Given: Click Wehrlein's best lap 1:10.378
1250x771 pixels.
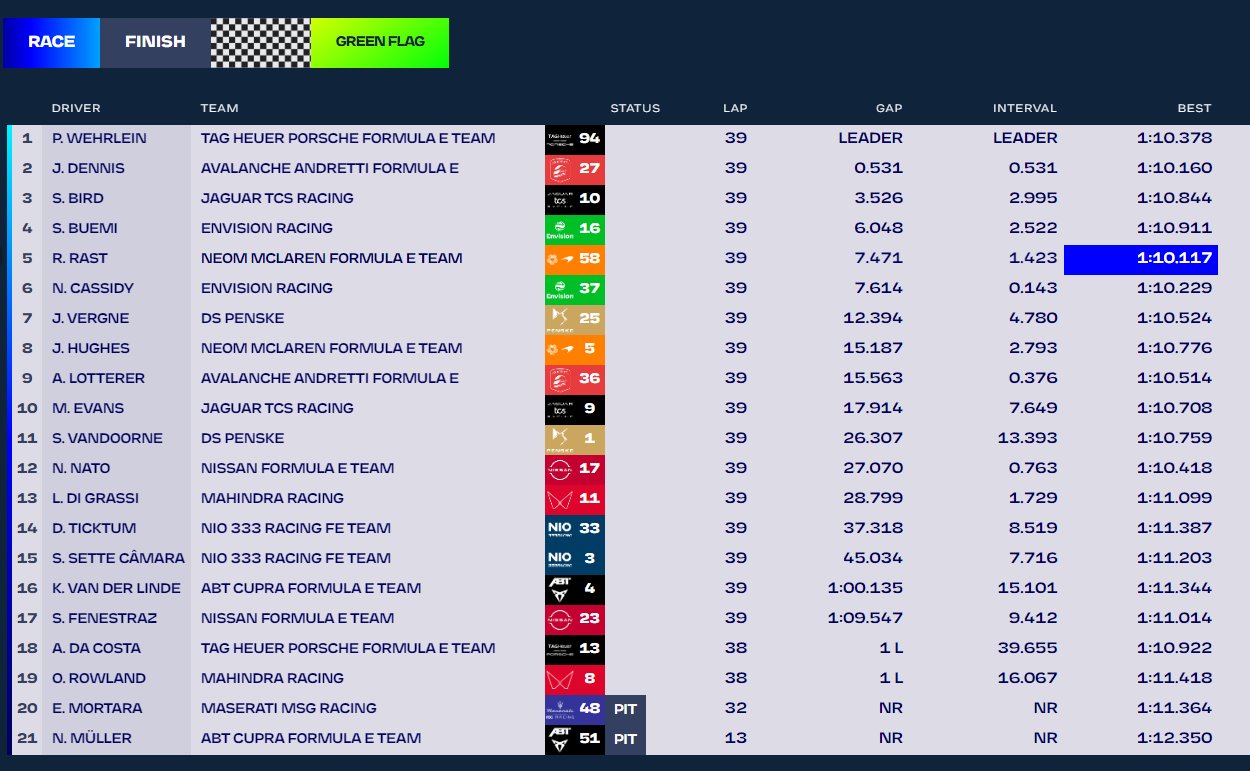Looking at the screenshot, I should pyautogui.click(x=1175, y=138).
